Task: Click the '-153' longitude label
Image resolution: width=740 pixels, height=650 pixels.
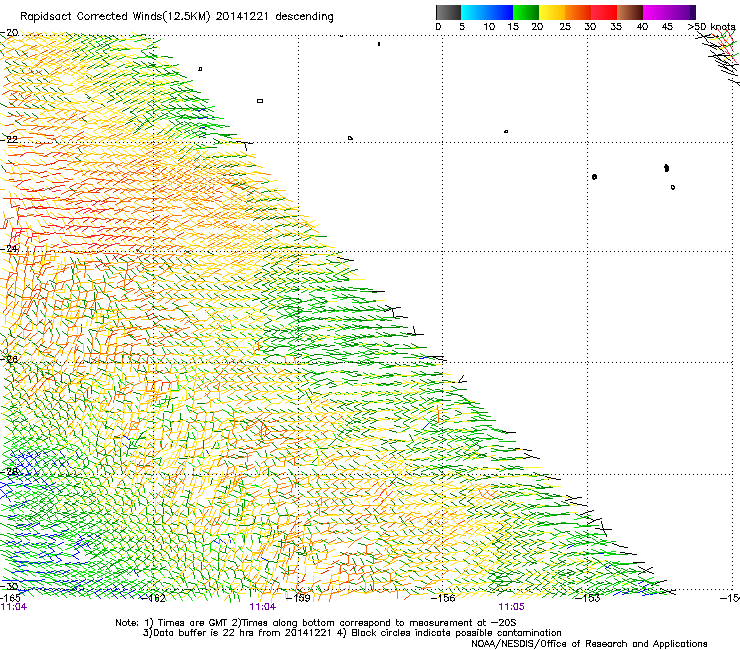Action: [x=589, y=598]
